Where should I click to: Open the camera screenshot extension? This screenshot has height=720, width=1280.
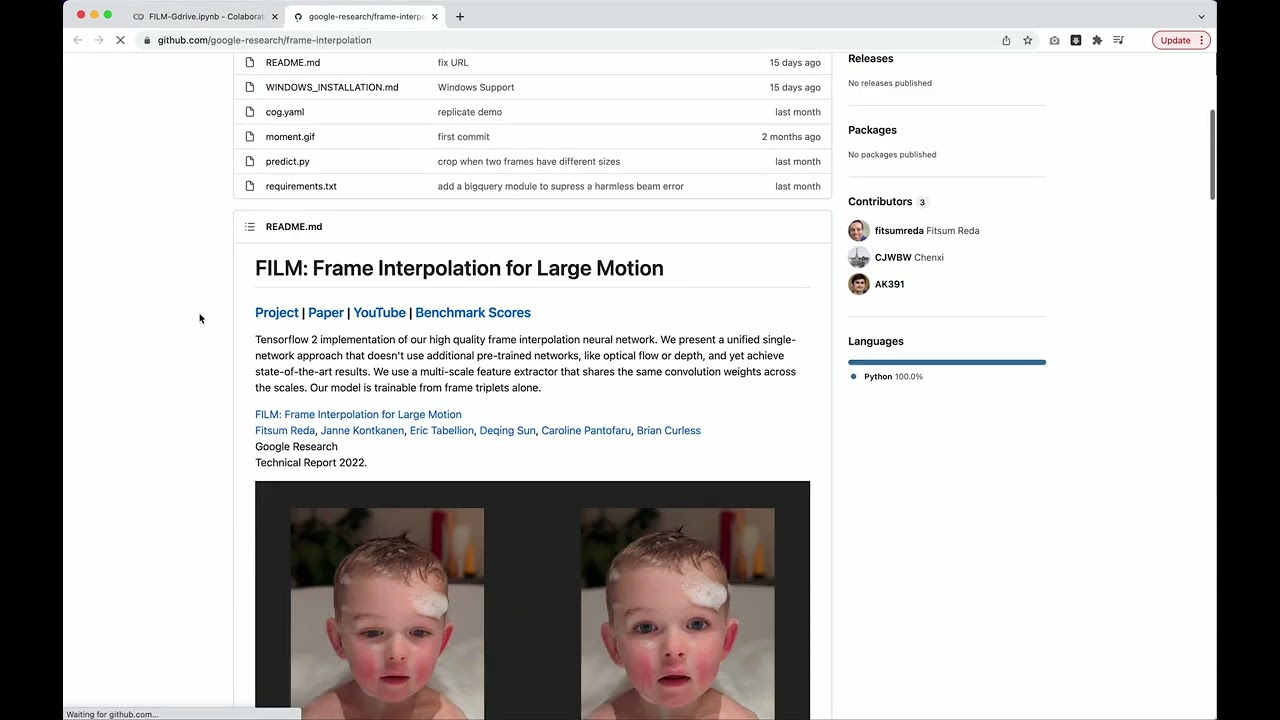pos(1054,40)
